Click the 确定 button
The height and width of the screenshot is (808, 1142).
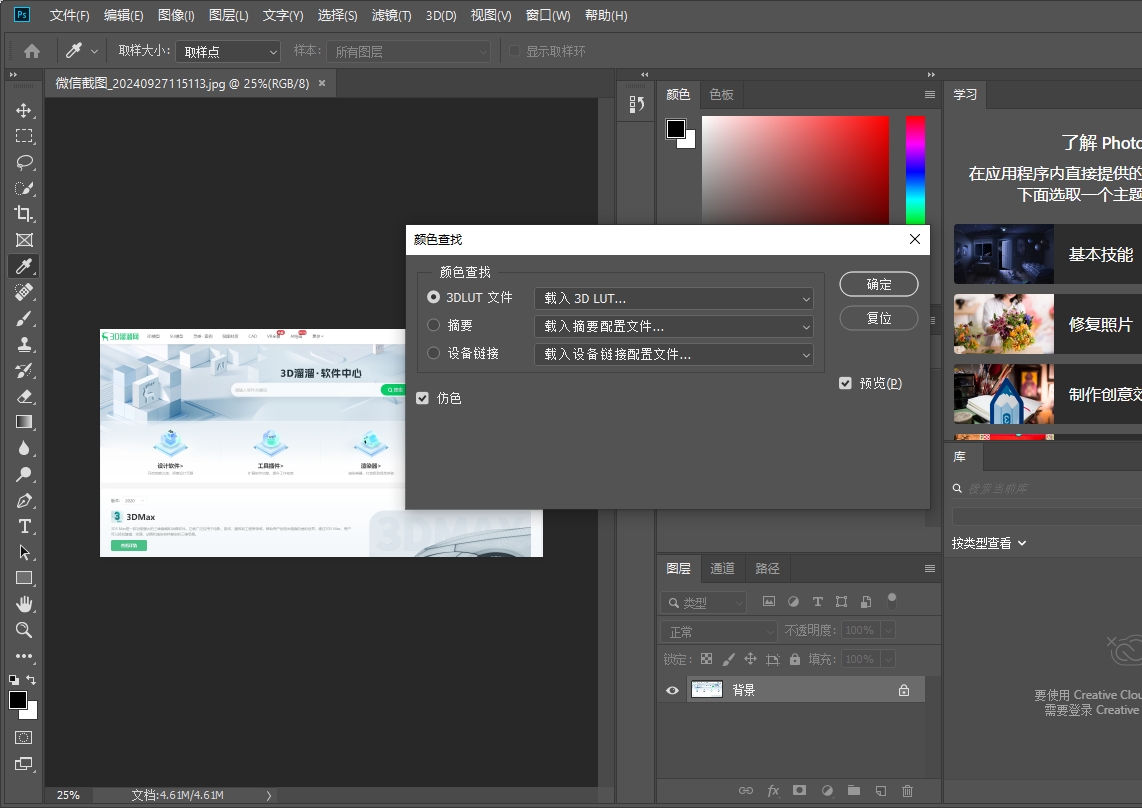[878, 284]
